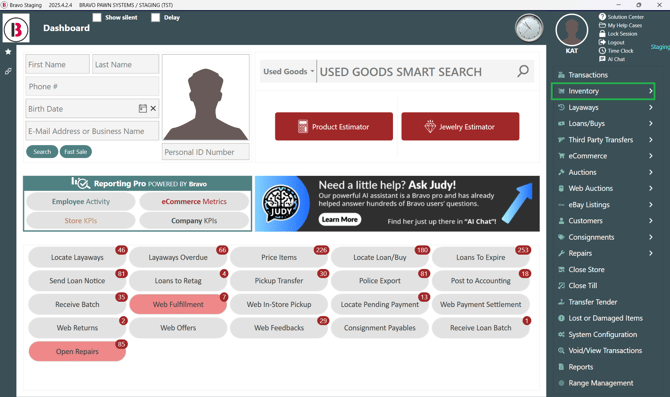Expand the Layaways submenu chevron
The image size is (670, 397).
650,107
